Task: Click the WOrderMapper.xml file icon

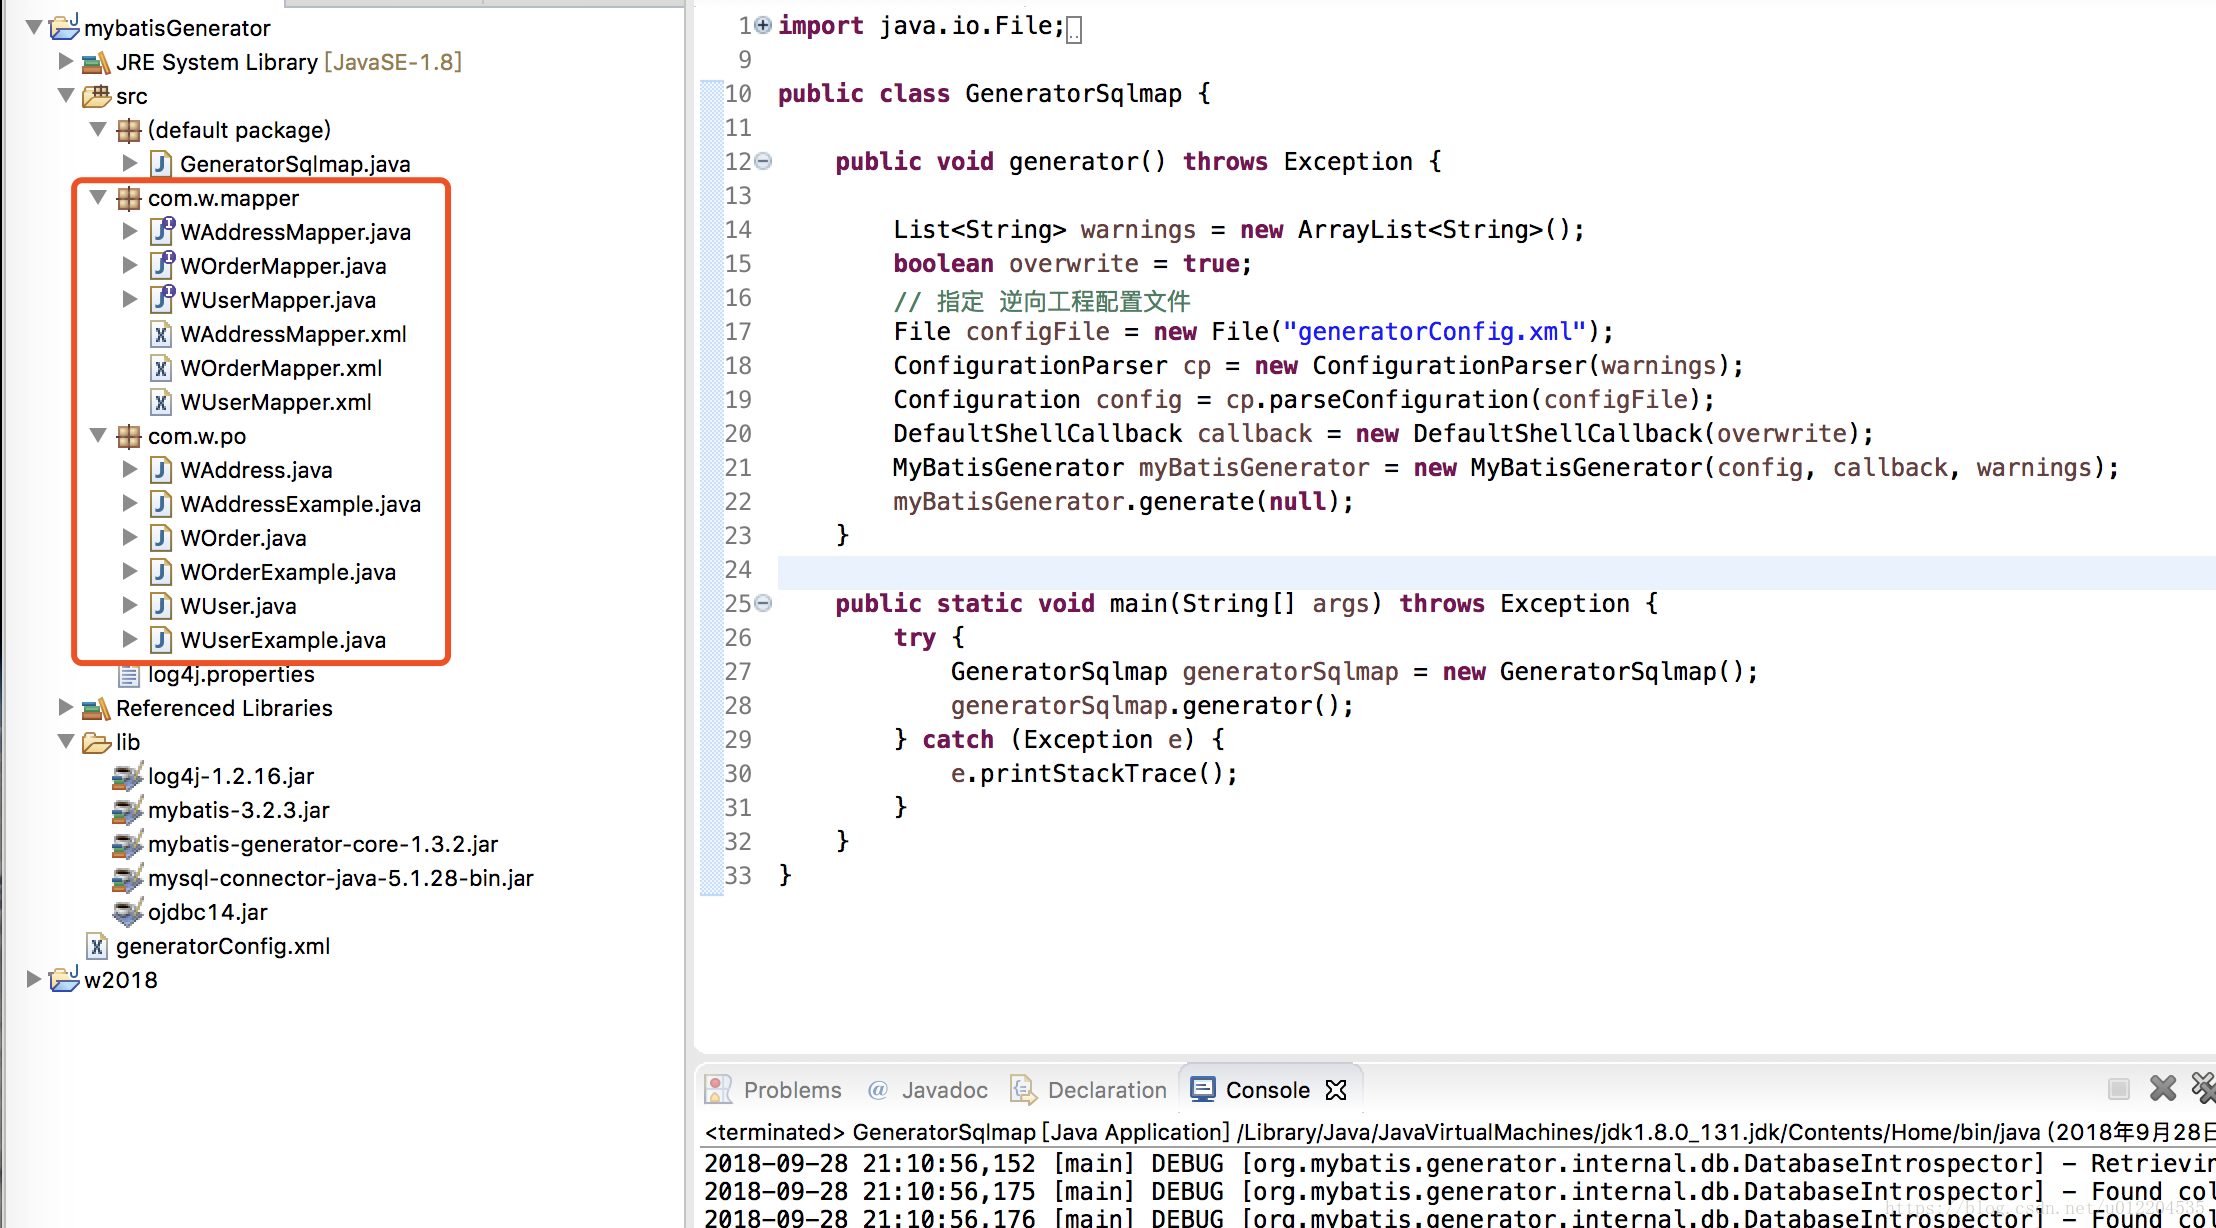Action: [x=160, y=368]
